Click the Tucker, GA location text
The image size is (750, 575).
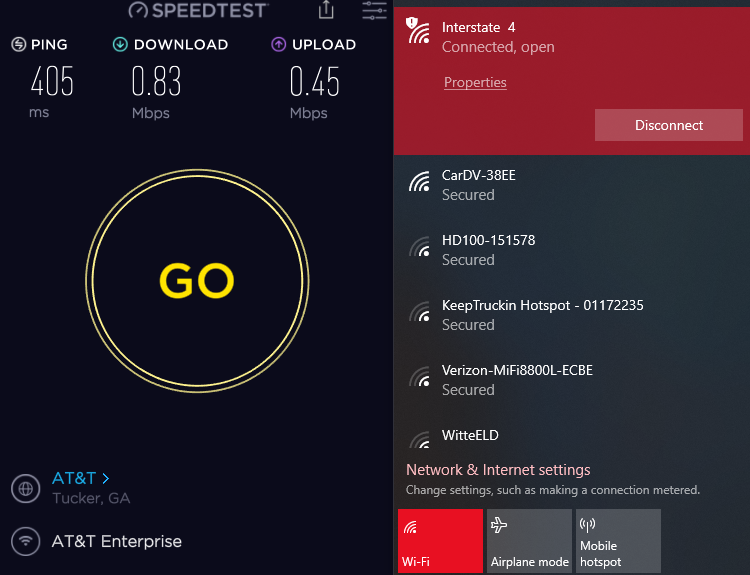coord(91,498)
